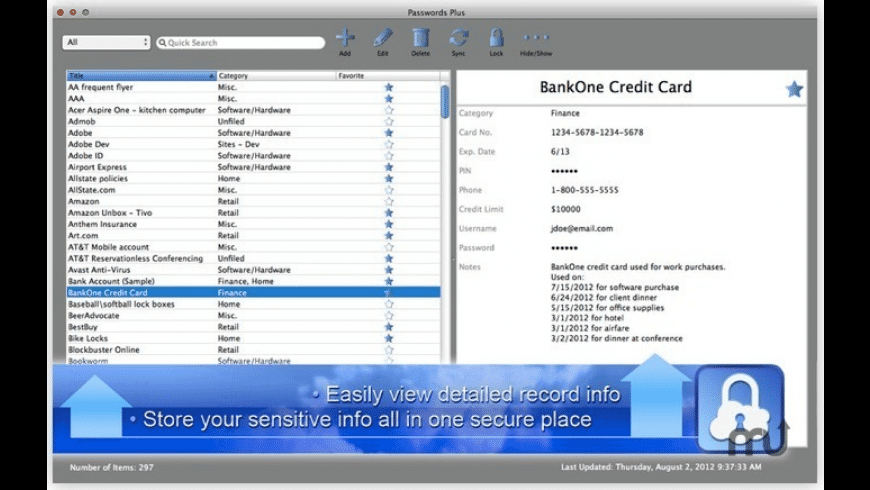Click the Add record toolbar icon
Screen dimensions: 870x490
click(x=345, y=38)
